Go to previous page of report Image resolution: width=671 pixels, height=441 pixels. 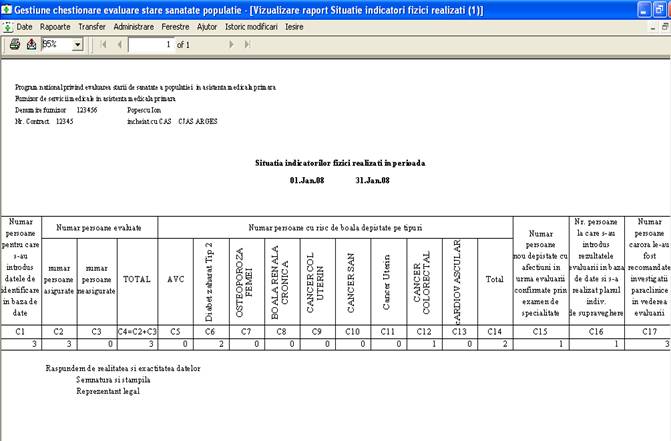tap(119, 45)
